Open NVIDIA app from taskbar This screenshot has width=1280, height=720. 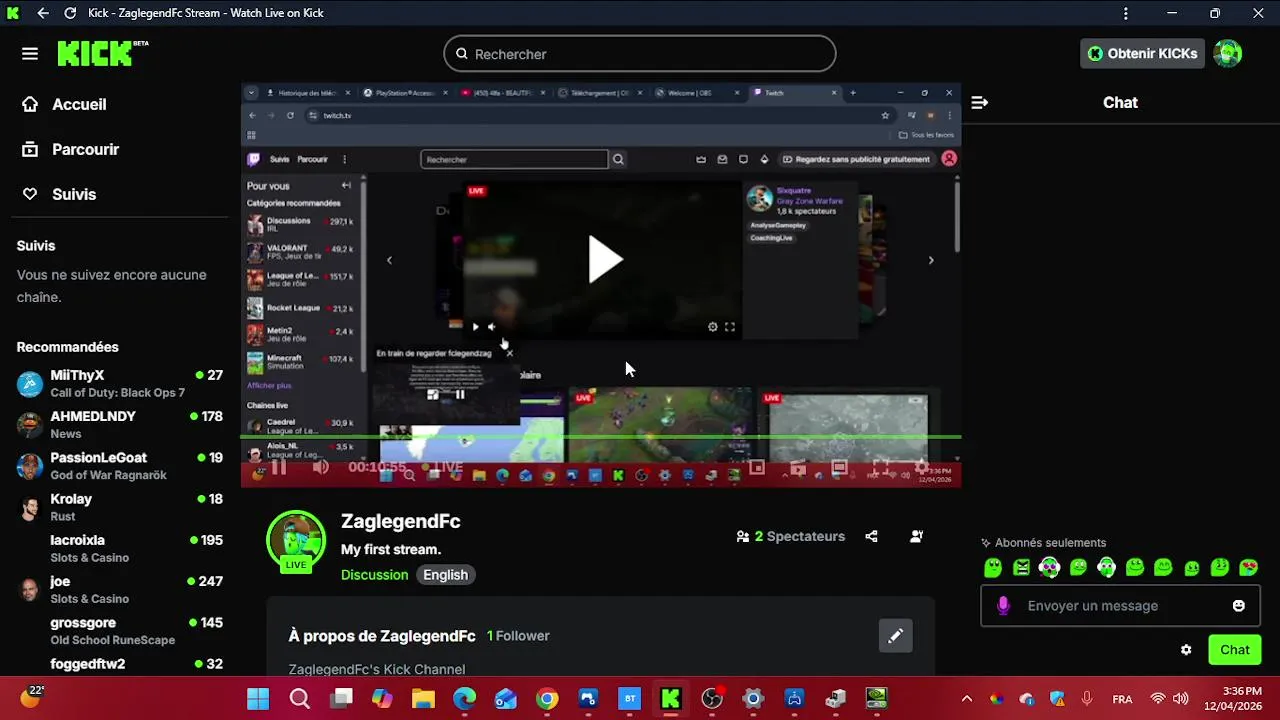click(x=876, y=698)
